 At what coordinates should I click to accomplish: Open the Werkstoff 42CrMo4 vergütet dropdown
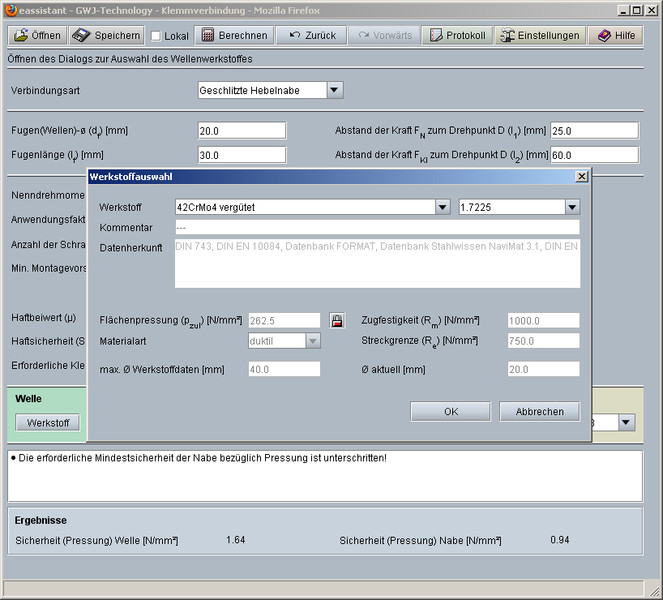pos(442,207)
